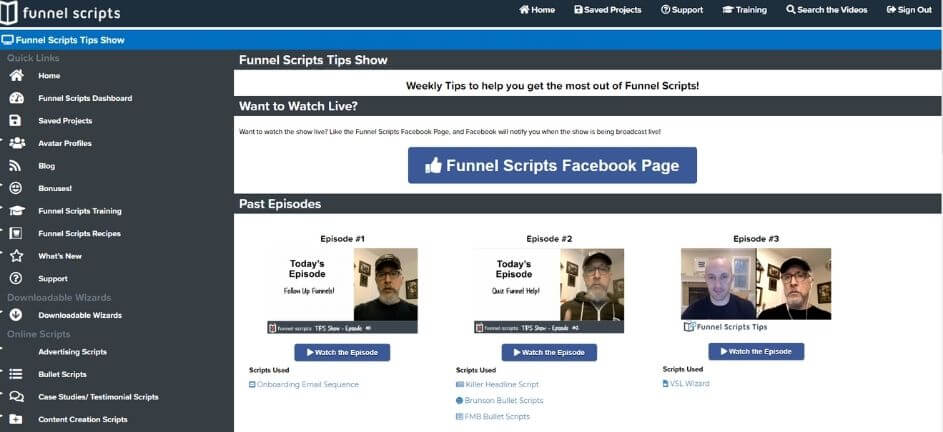The height and width of the screenshot is (432, 943).
Task: Open the Episode #2 video thumbnail
Action: [549, 291]
